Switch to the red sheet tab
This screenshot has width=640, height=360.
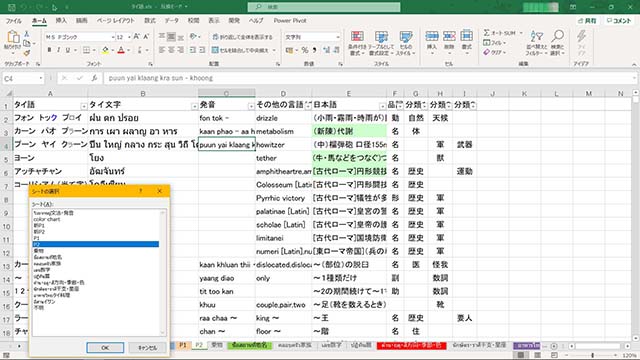click(x=411, y=345)
